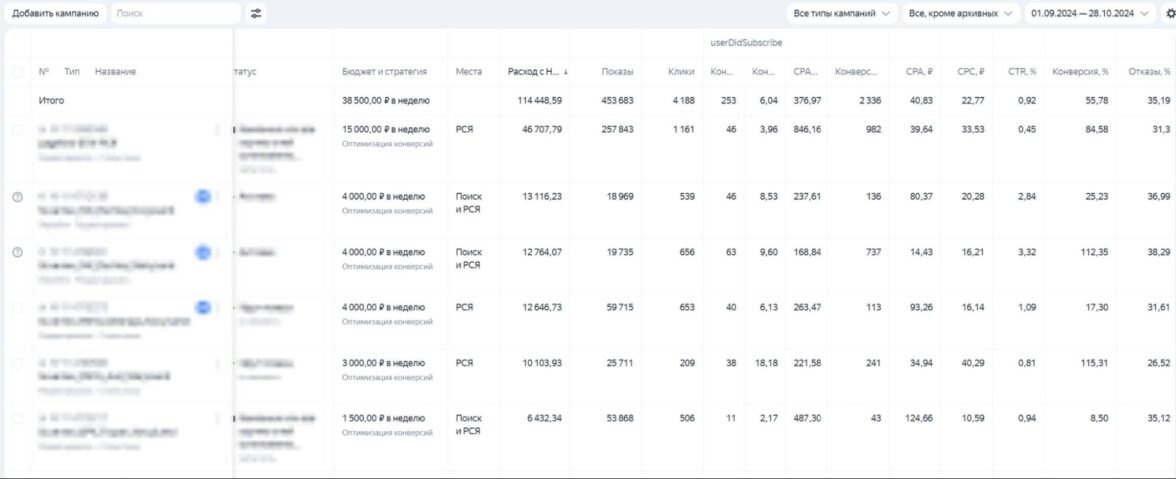Open the Все типы кампаний dropdown
1176x479 pixels.
(x=842, y=13)
